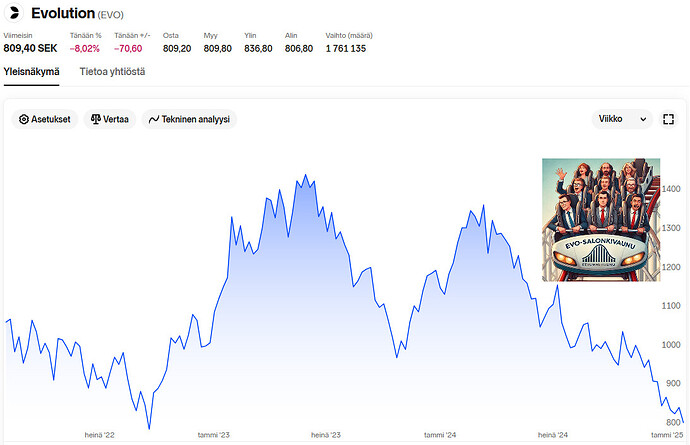Click the Evolution company logo icon
This screenshot has height=445, width=690.
click(x=15, y=13)
